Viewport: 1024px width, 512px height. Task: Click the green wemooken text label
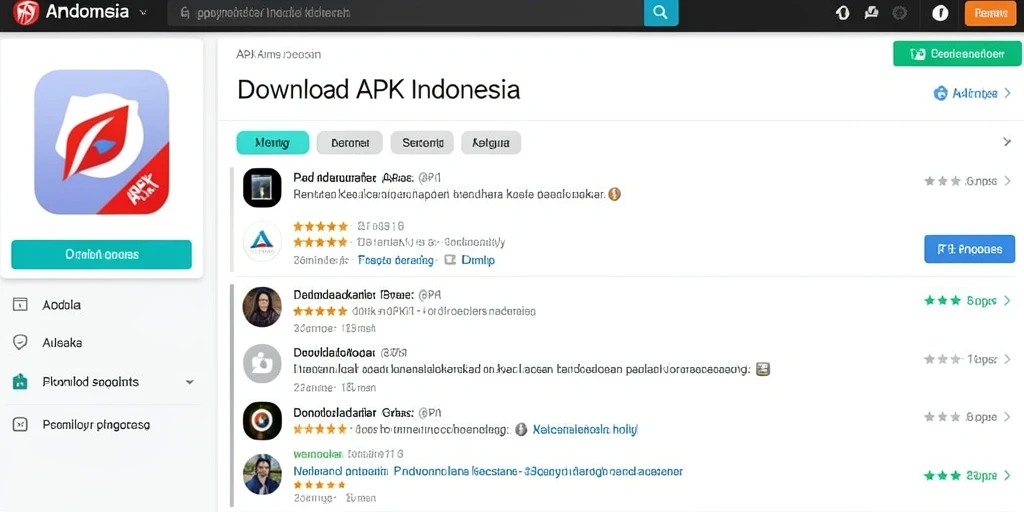[x=318, y=453]
